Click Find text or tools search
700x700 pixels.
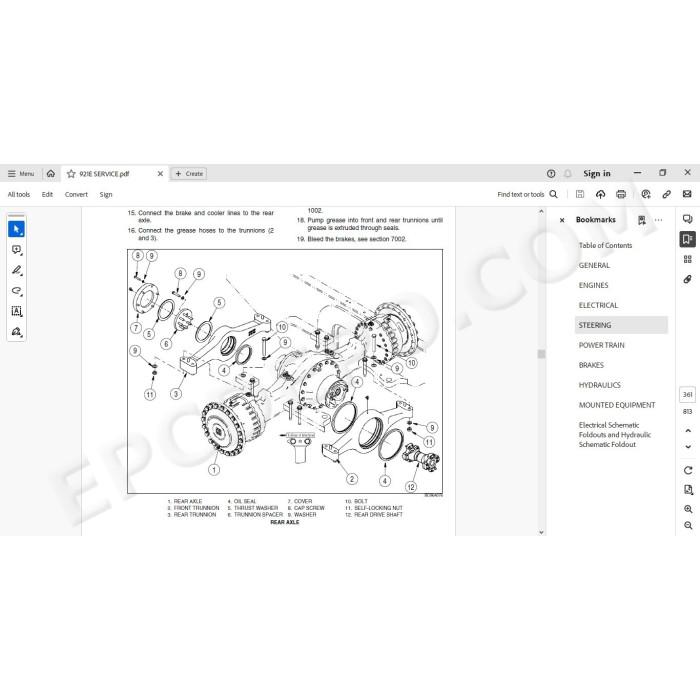click(x=527, y=194)
